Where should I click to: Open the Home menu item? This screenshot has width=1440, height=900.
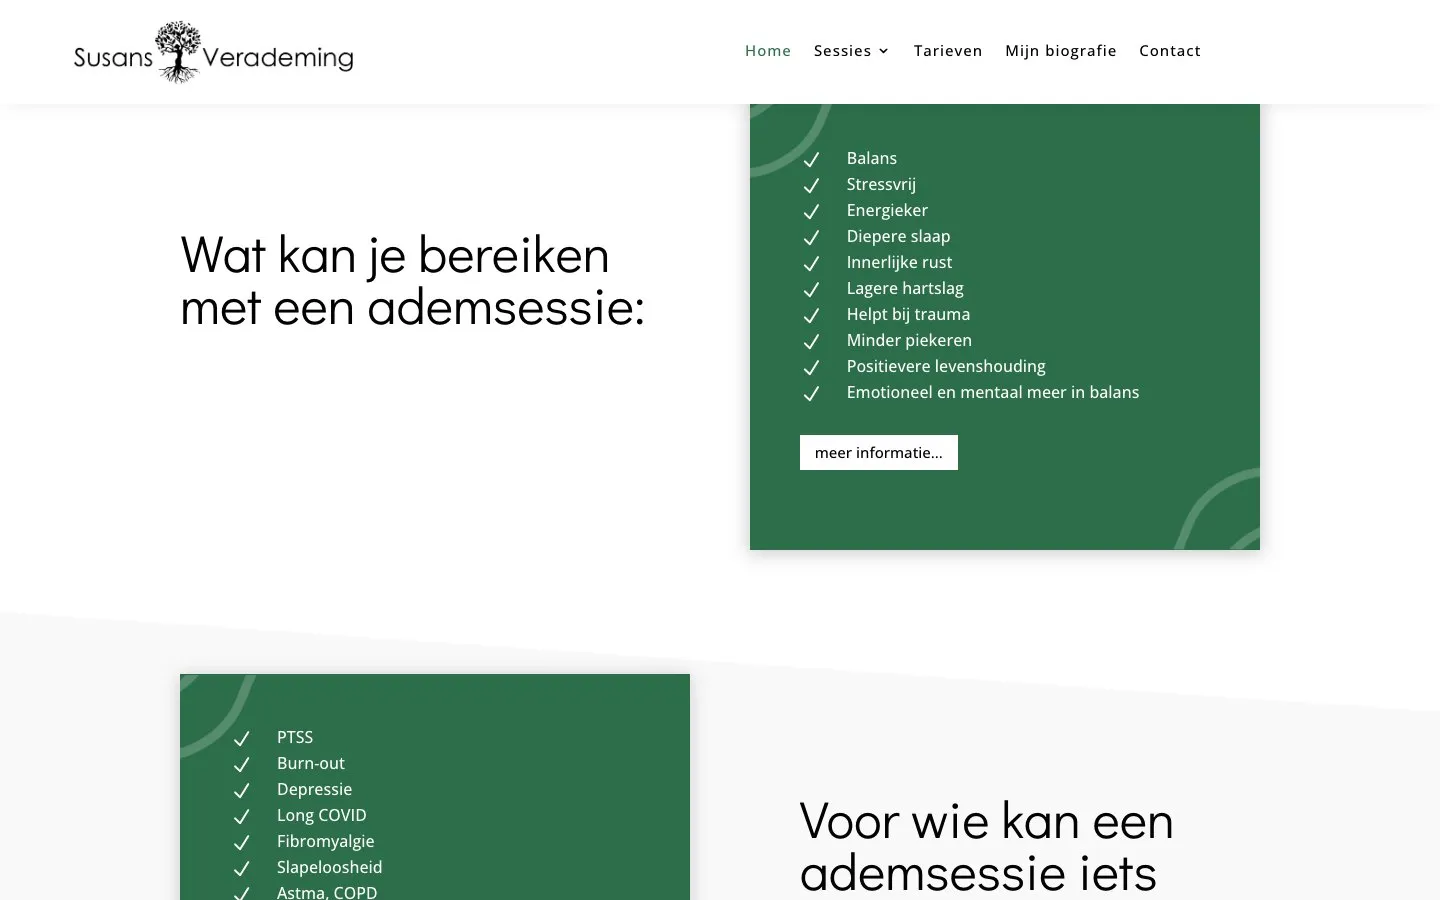[x=768, y=51]
